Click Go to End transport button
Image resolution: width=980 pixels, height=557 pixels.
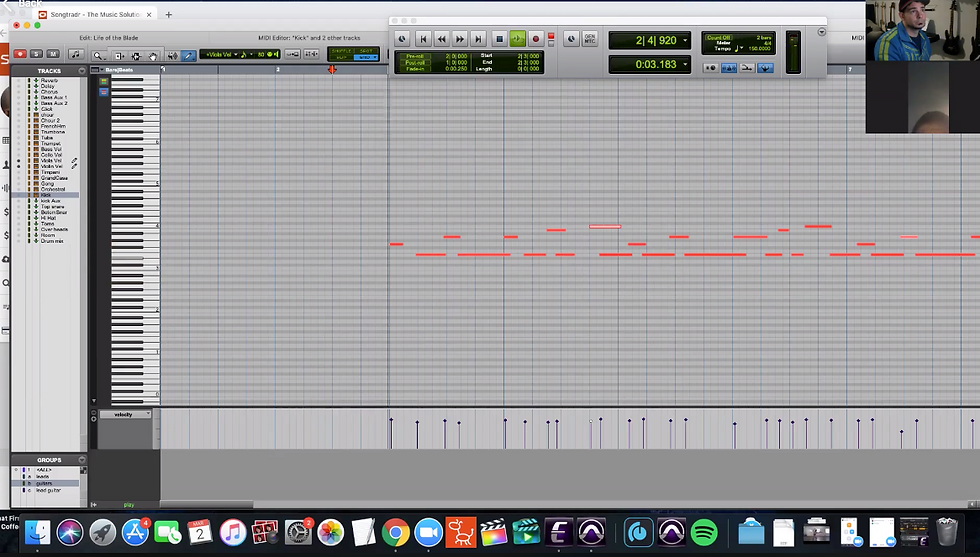tap(478, 39)
